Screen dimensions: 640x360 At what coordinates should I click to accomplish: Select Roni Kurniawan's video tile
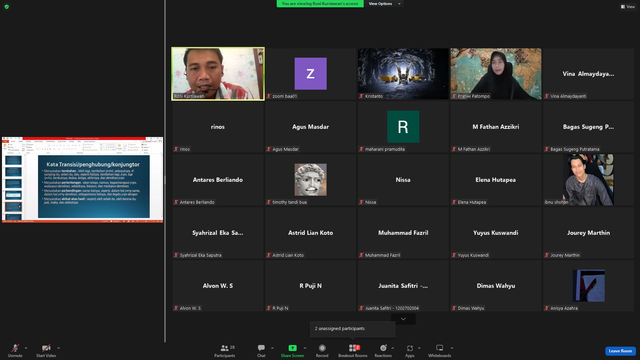tap(218, 74)
